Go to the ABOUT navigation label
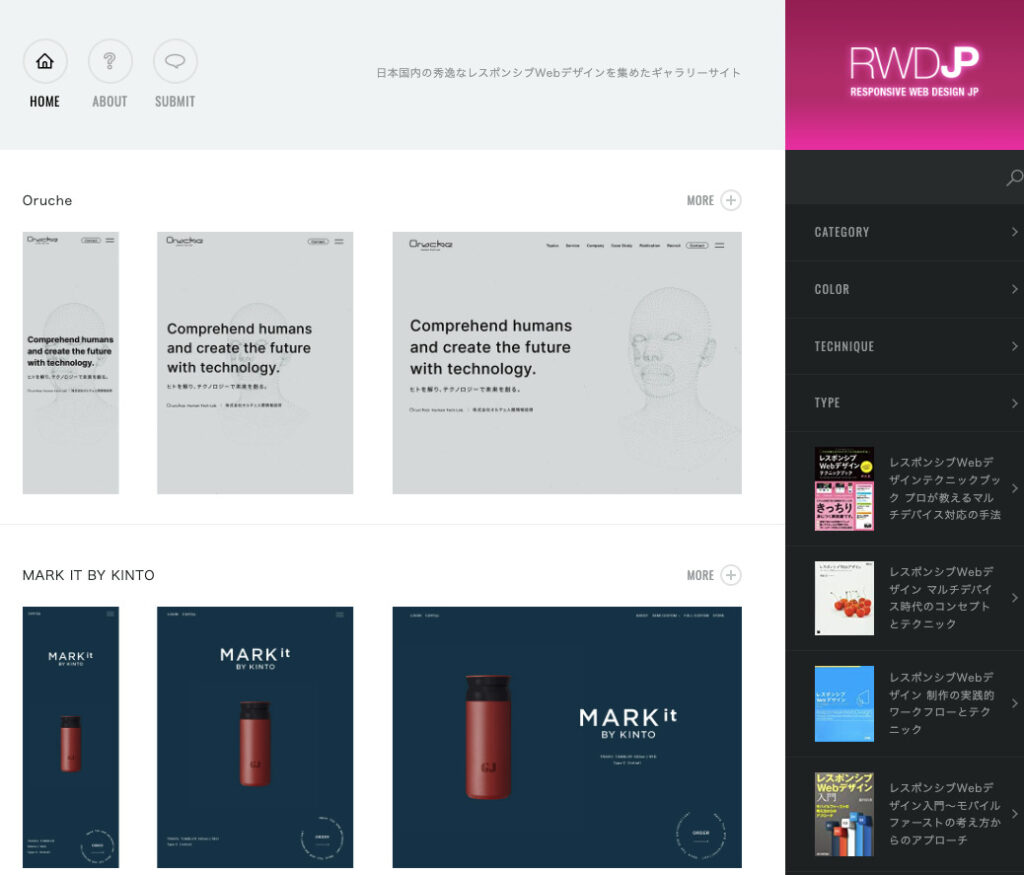The width and height of the screenshot is (1024, 875). (110, 102)
